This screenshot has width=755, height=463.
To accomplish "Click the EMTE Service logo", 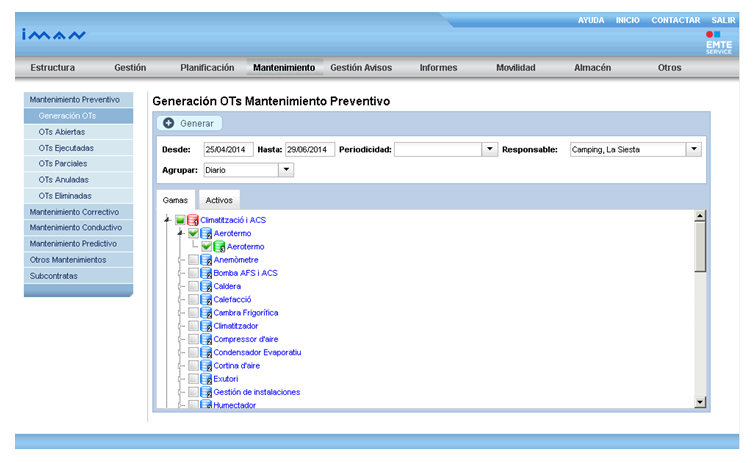I will click(718, 41).
